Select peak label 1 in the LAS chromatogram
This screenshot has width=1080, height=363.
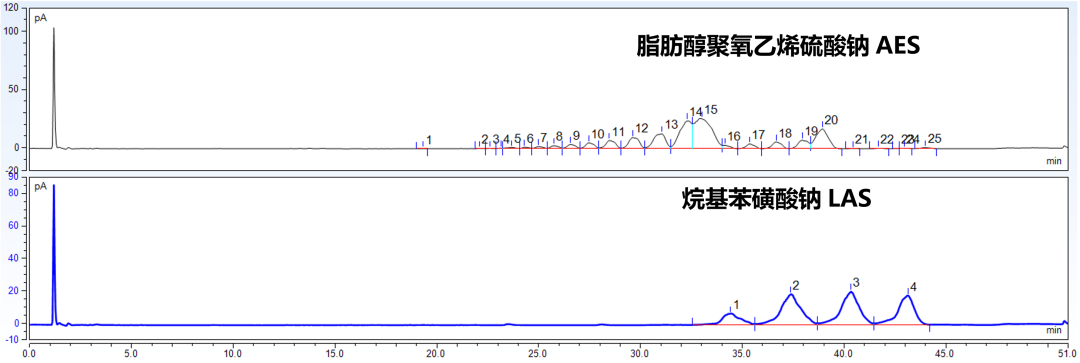(x=736, y=304)
